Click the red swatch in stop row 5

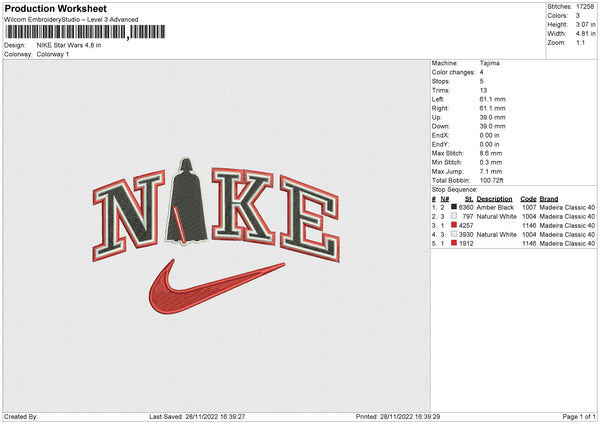pos(455,243)
